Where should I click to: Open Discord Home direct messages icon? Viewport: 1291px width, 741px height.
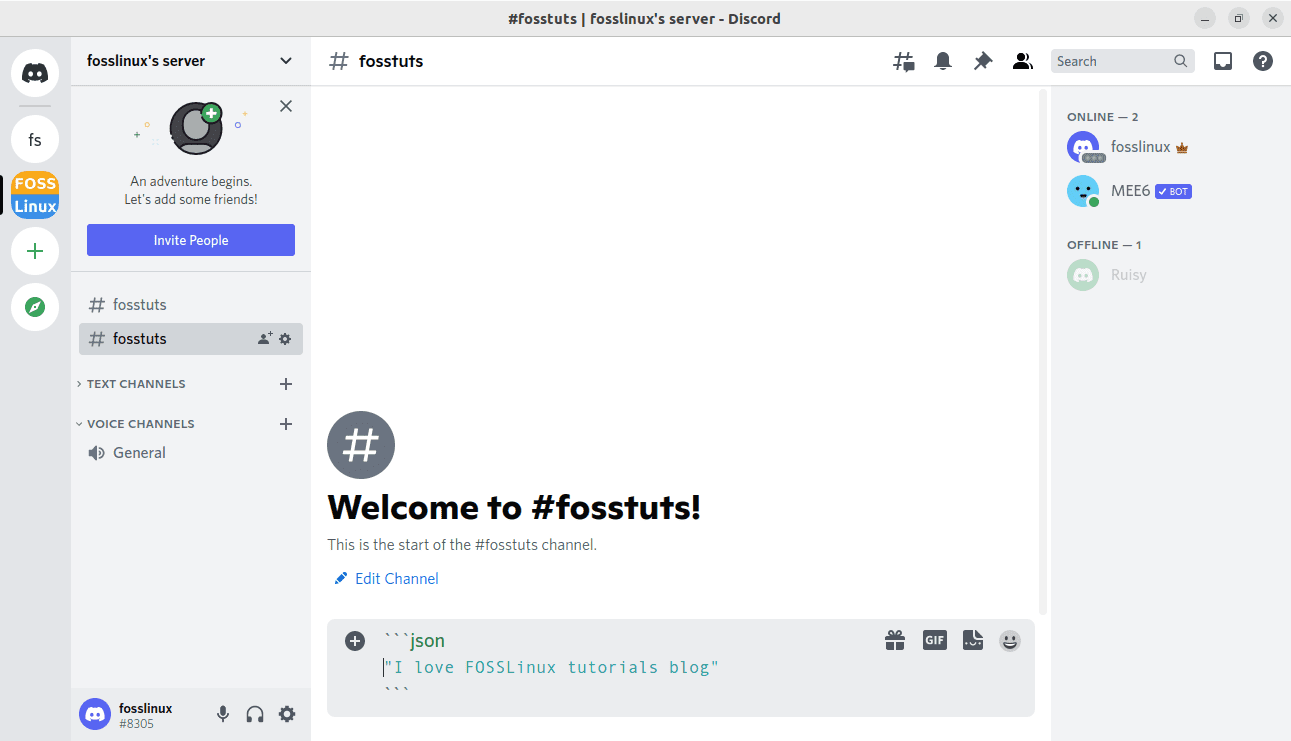point(35,73)
